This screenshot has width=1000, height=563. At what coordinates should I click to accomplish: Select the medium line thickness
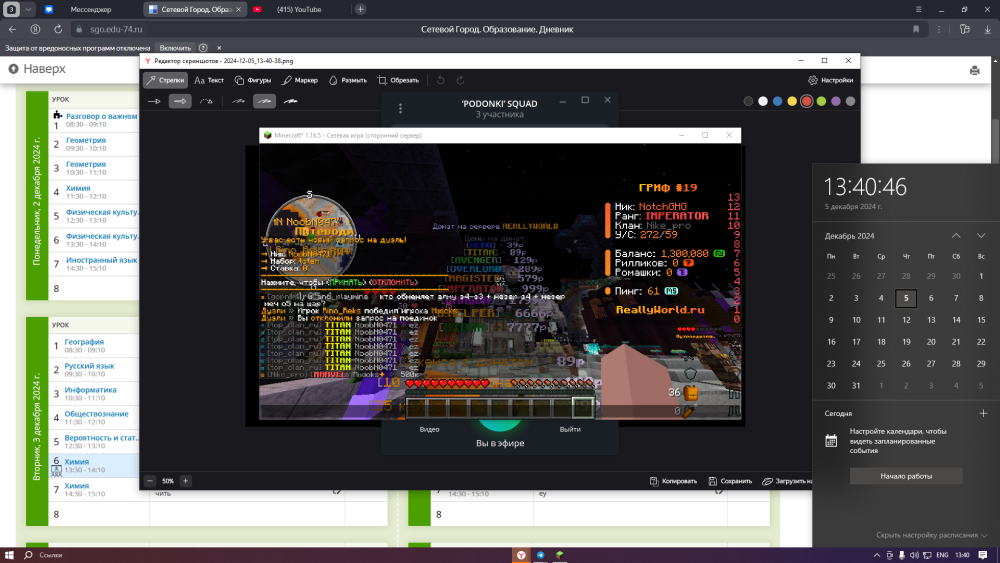tap(265, 101)
